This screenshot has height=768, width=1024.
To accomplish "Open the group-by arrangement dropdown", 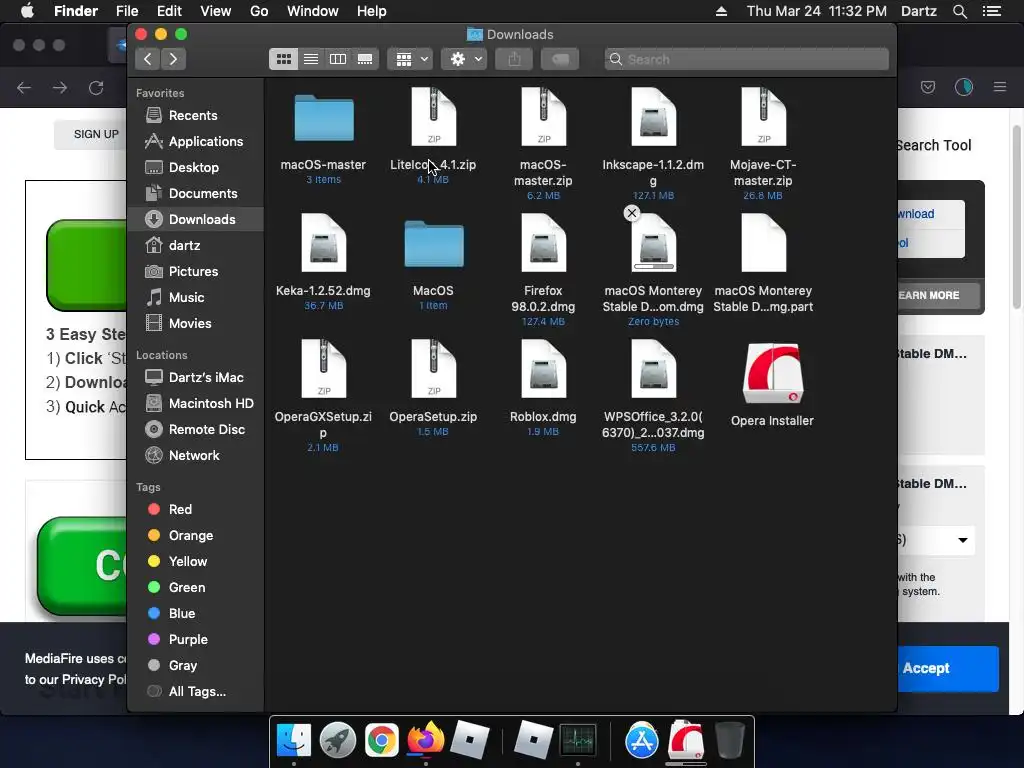I will [x=410, y=59].
